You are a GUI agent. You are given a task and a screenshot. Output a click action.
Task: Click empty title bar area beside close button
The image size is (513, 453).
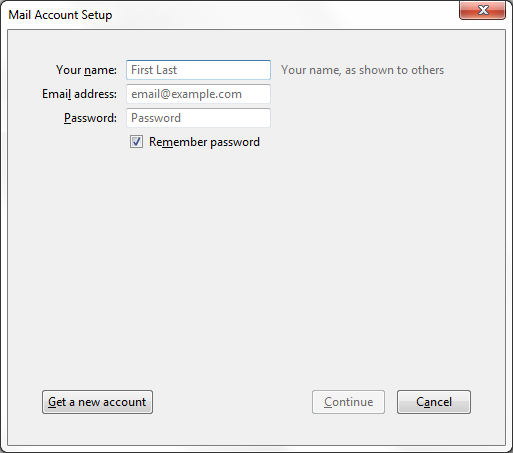(283, 15)
